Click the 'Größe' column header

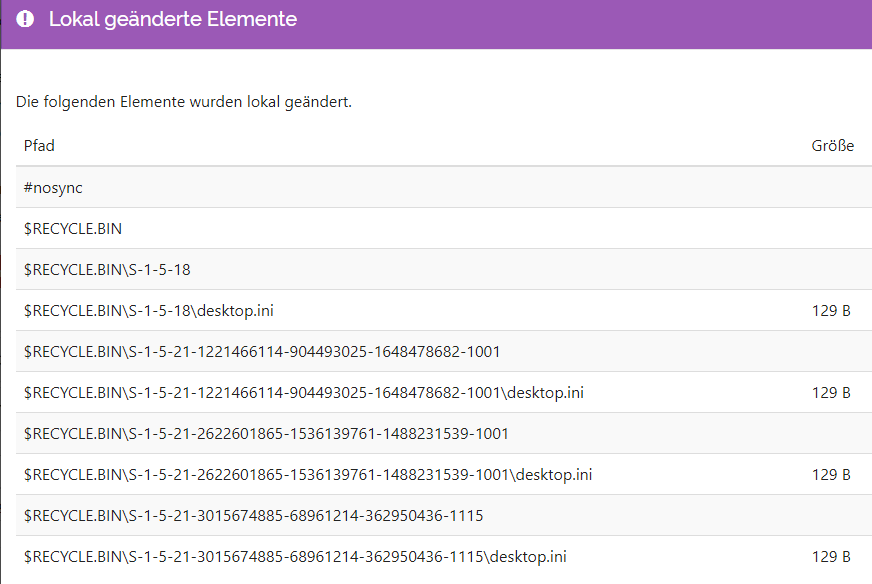pos(833,146)
